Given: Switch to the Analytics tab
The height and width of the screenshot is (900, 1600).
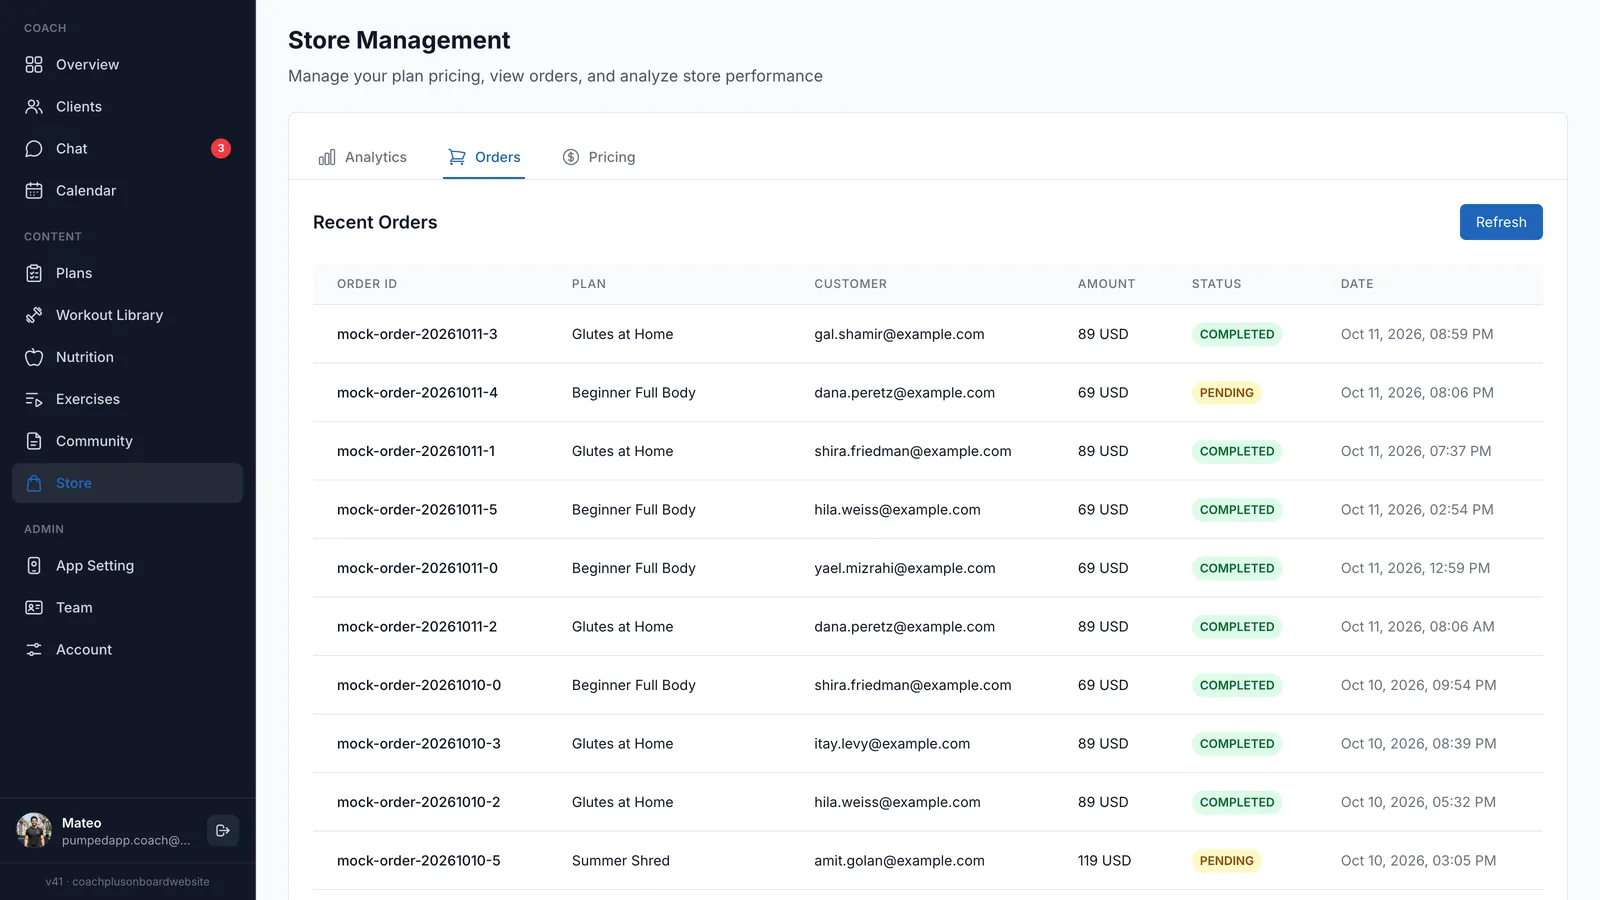Looking at the screenshot, I should coord(362,158).
